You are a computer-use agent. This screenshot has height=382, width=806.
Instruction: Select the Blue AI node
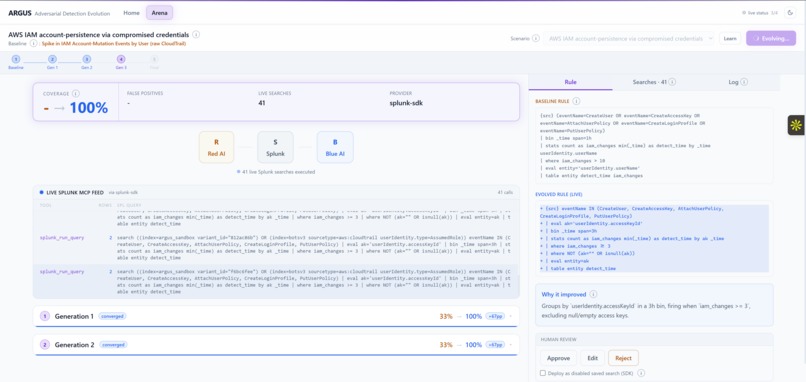coord(335,147)
